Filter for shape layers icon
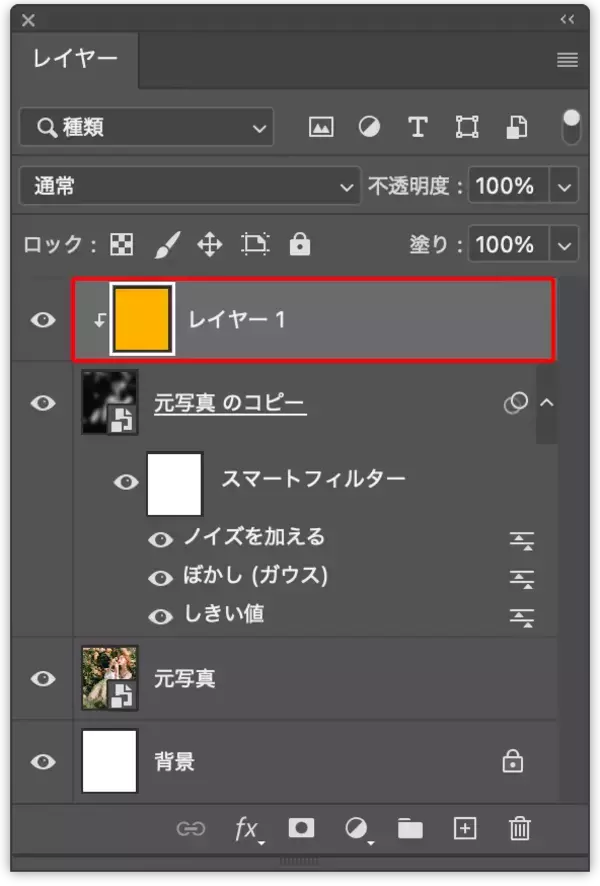 tap(467, 127)
